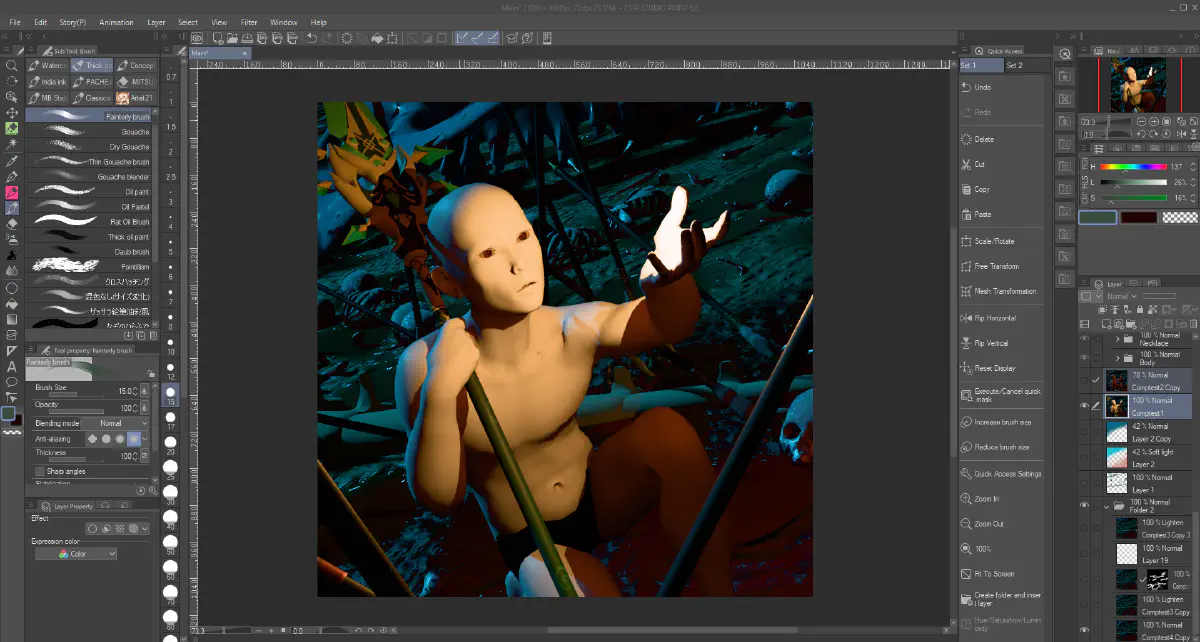Viewport: 1200px width, 642px height.
Task: Select the Zoom magnifier tool
Action: 11,65
